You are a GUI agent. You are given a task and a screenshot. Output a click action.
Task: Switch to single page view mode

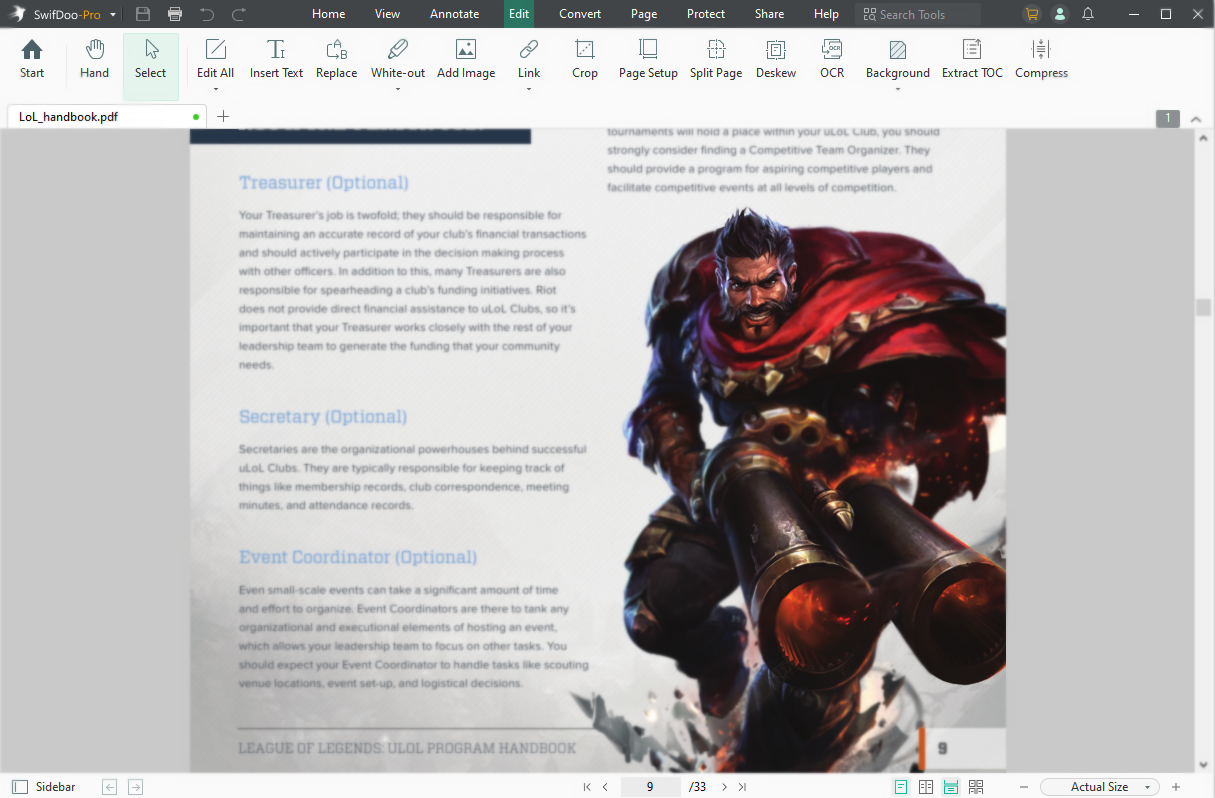click(901, 787)
